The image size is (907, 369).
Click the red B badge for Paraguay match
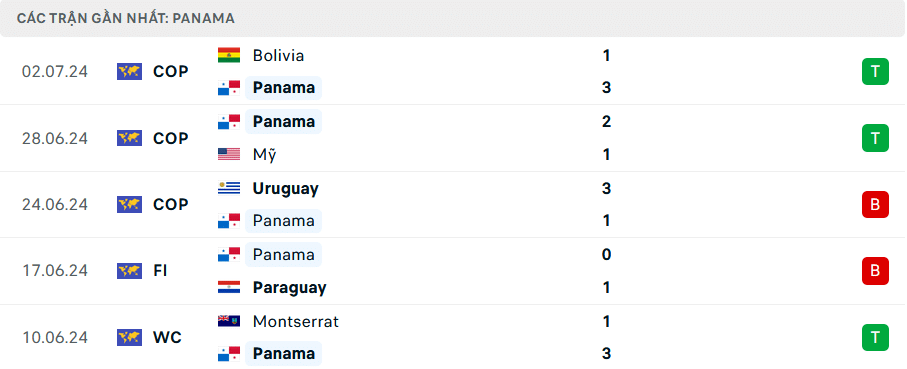tap(875, 271)
